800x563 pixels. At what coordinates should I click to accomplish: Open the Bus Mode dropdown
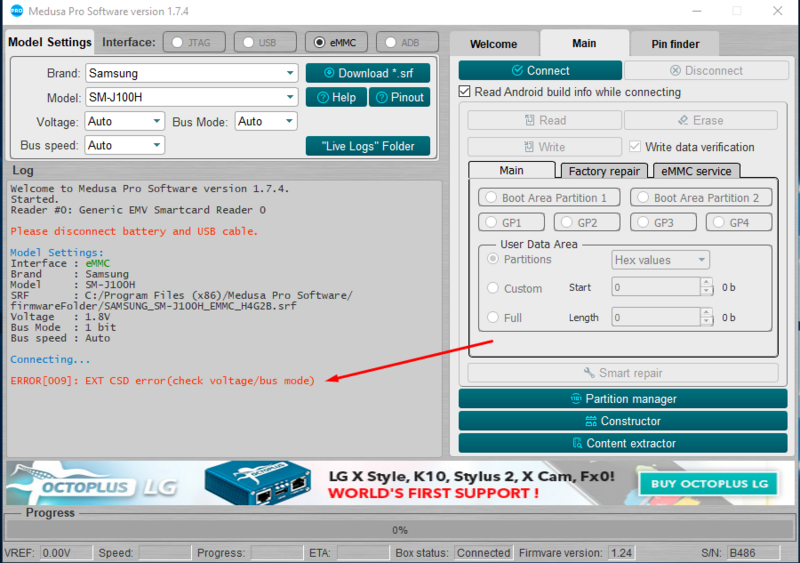pyautogui.click(x=266, y=121)
